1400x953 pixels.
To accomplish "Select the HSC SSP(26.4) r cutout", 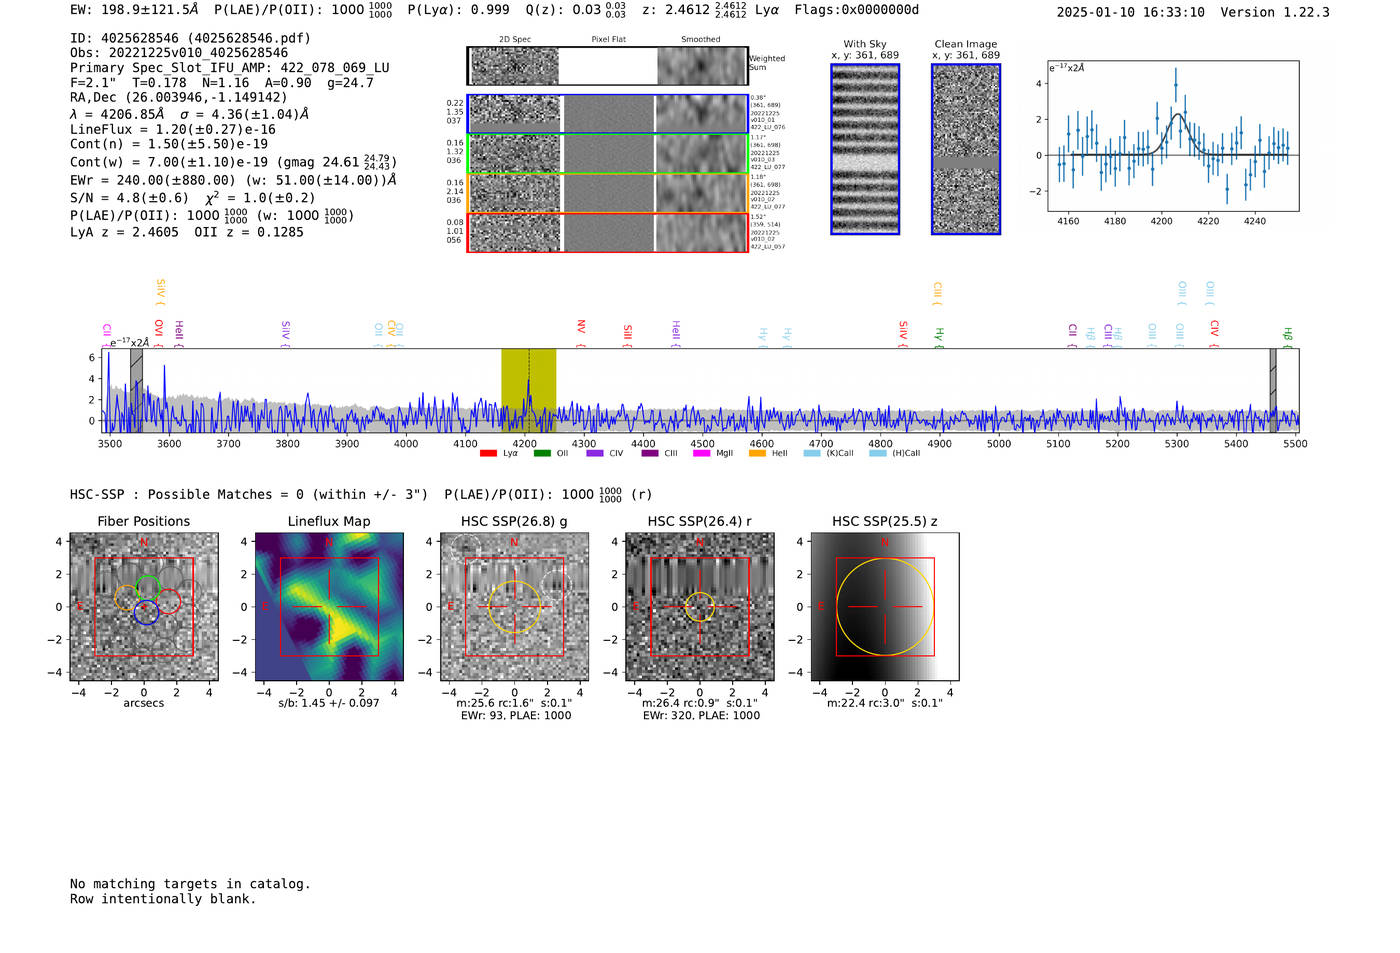I will [x=699, y=606].
